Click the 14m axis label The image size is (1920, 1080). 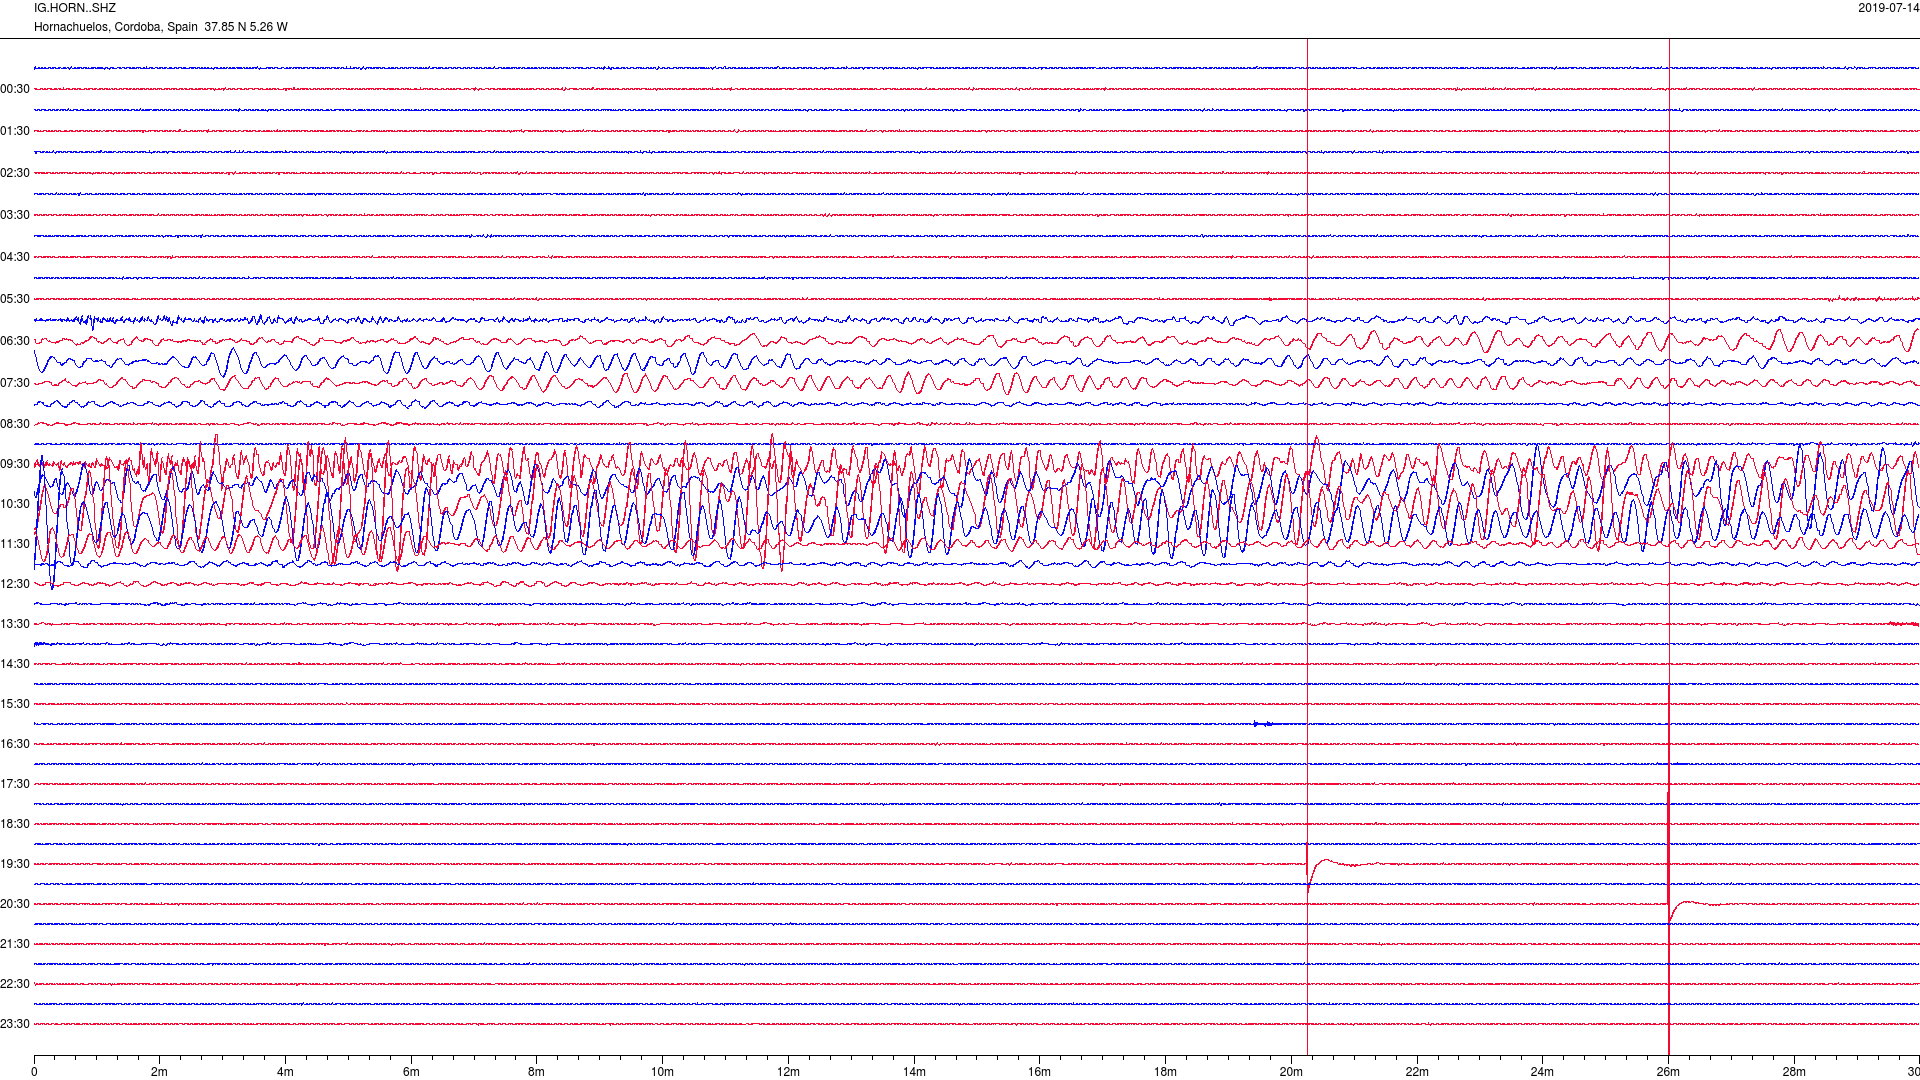coord(914,1072)
